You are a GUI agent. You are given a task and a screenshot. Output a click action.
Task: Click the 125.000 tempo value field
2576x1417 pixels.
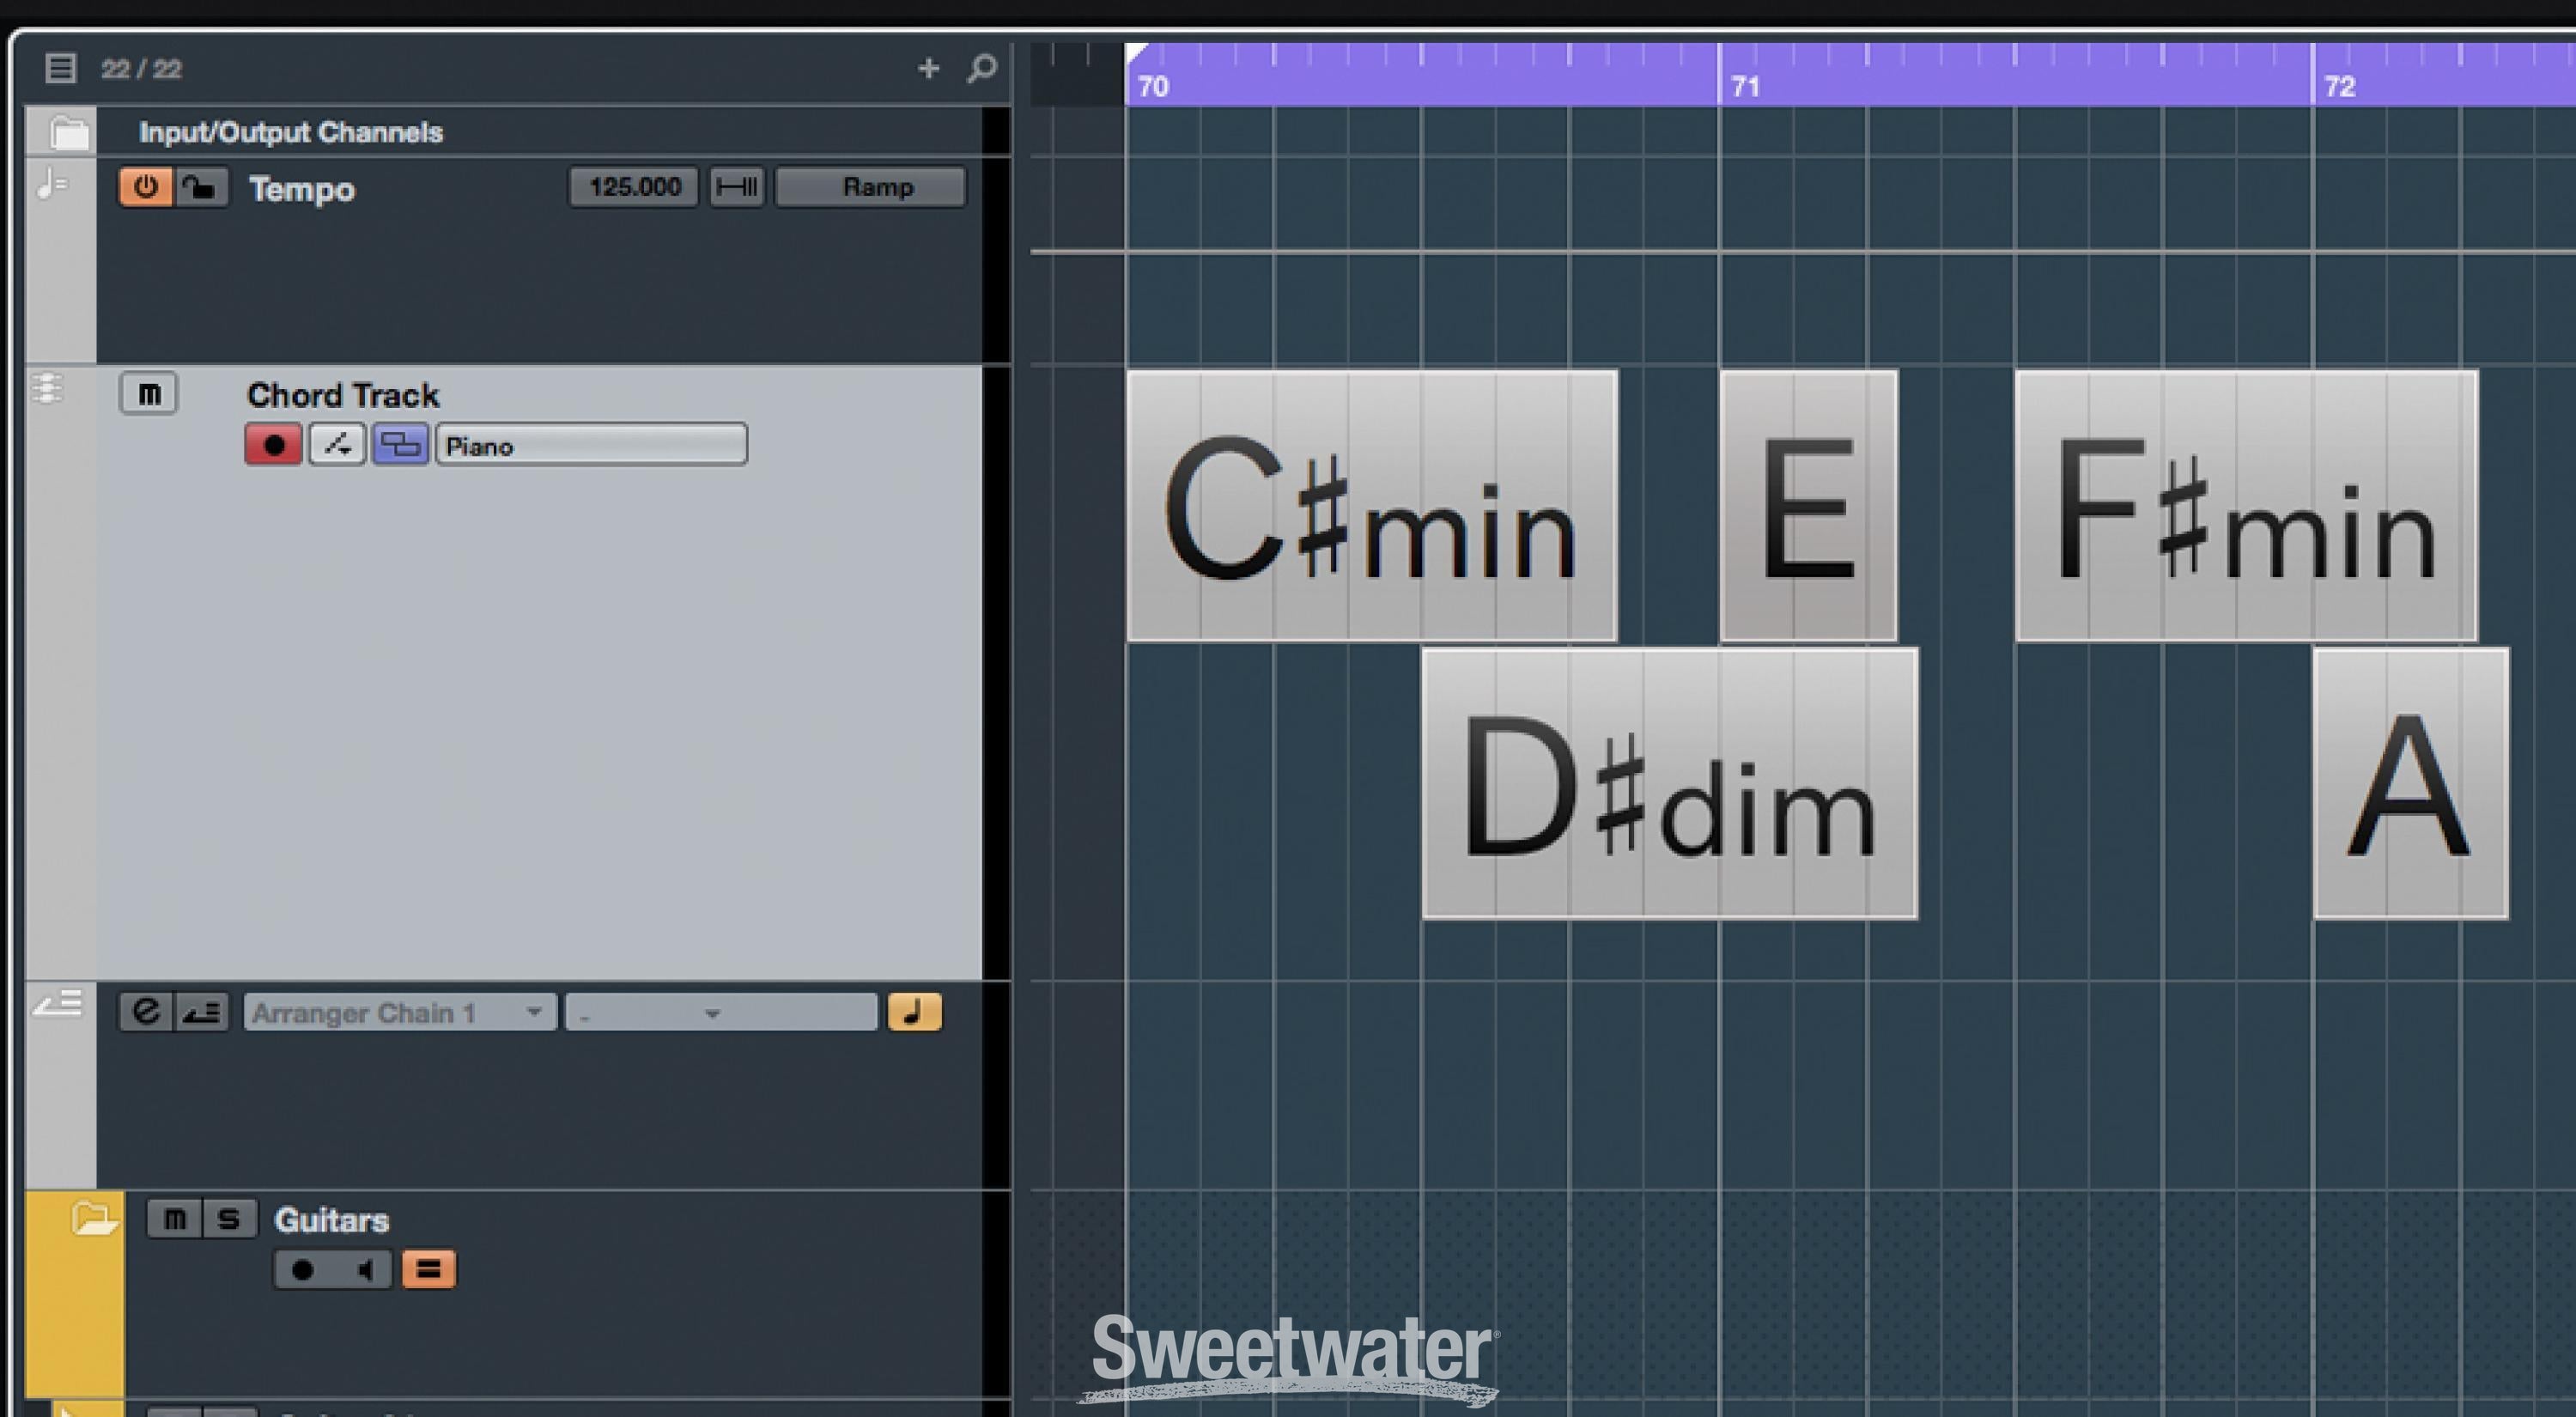click(631, 186)
